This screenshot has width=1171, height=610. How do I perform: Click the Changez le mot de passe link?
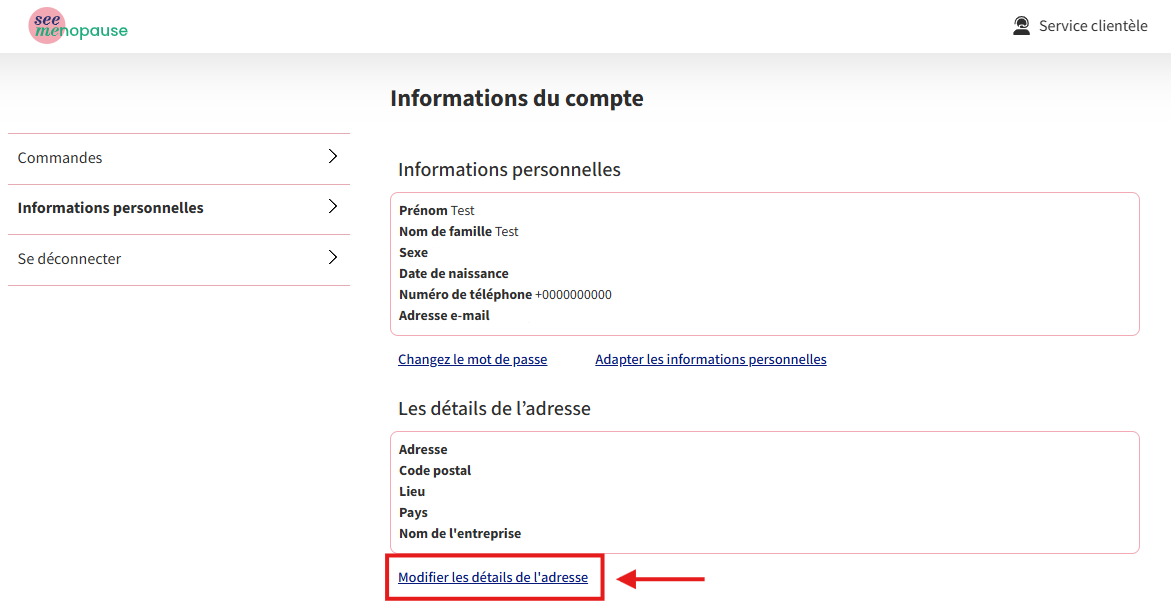[472, 359]
